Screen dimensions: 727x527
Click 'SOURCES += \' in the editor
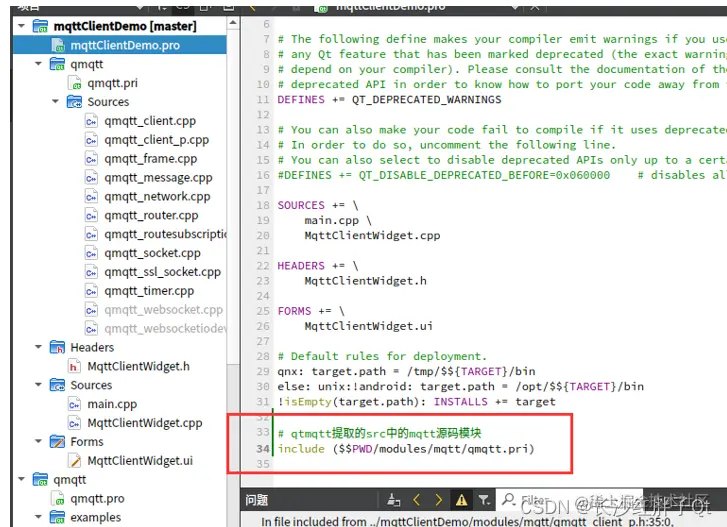[x=318, y=205]
